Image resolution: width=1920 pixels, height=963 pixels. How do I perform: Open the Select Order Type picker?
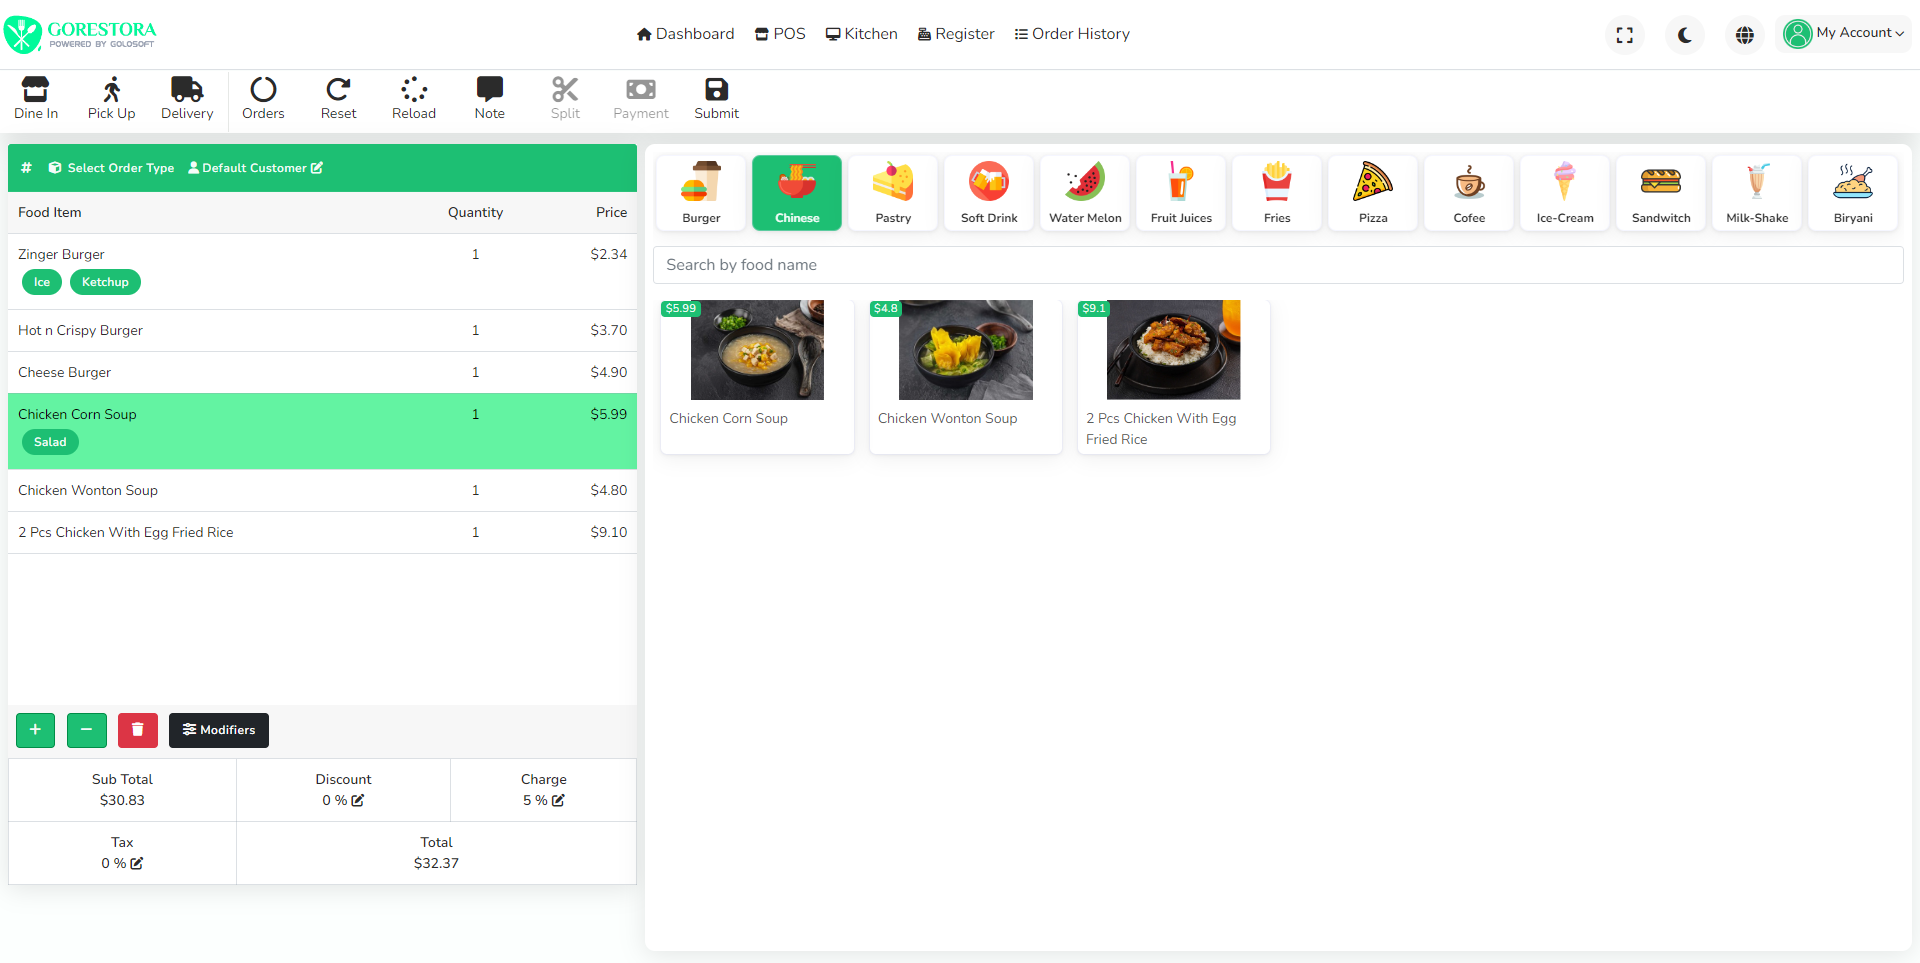click(x=113, y=167)
